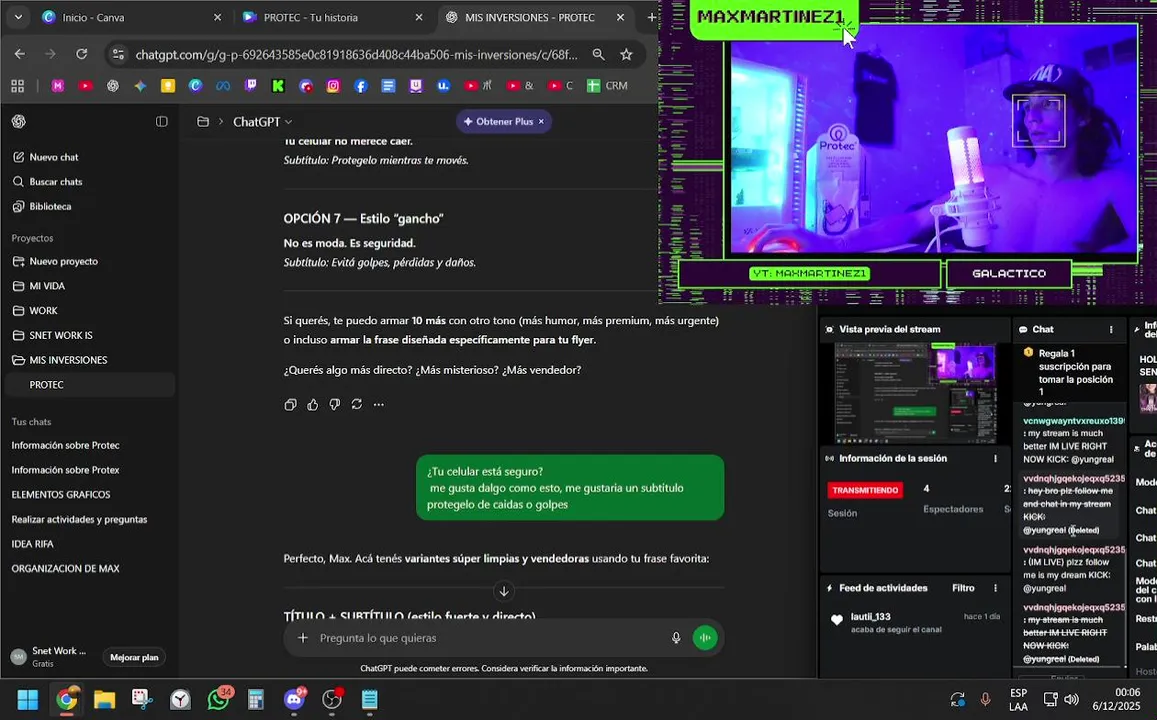Viewport: 1157px width, 720px height.
Task: Open a new browser tab
Action: point(650,17)
